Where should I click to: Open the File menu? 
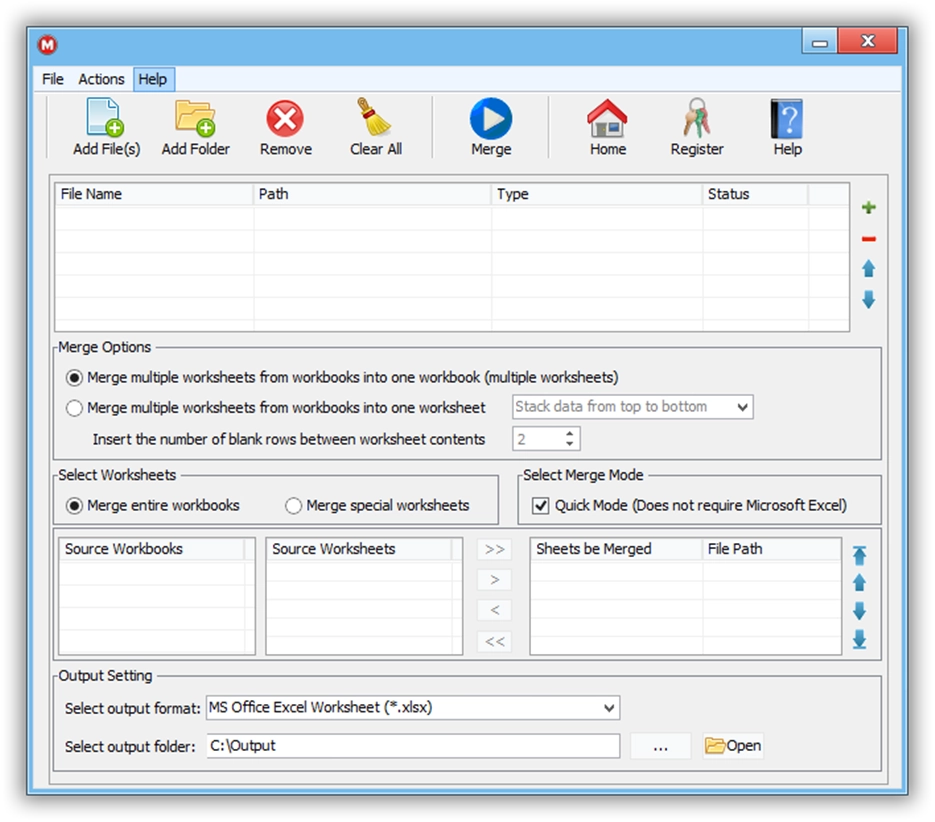coord(52,79)
